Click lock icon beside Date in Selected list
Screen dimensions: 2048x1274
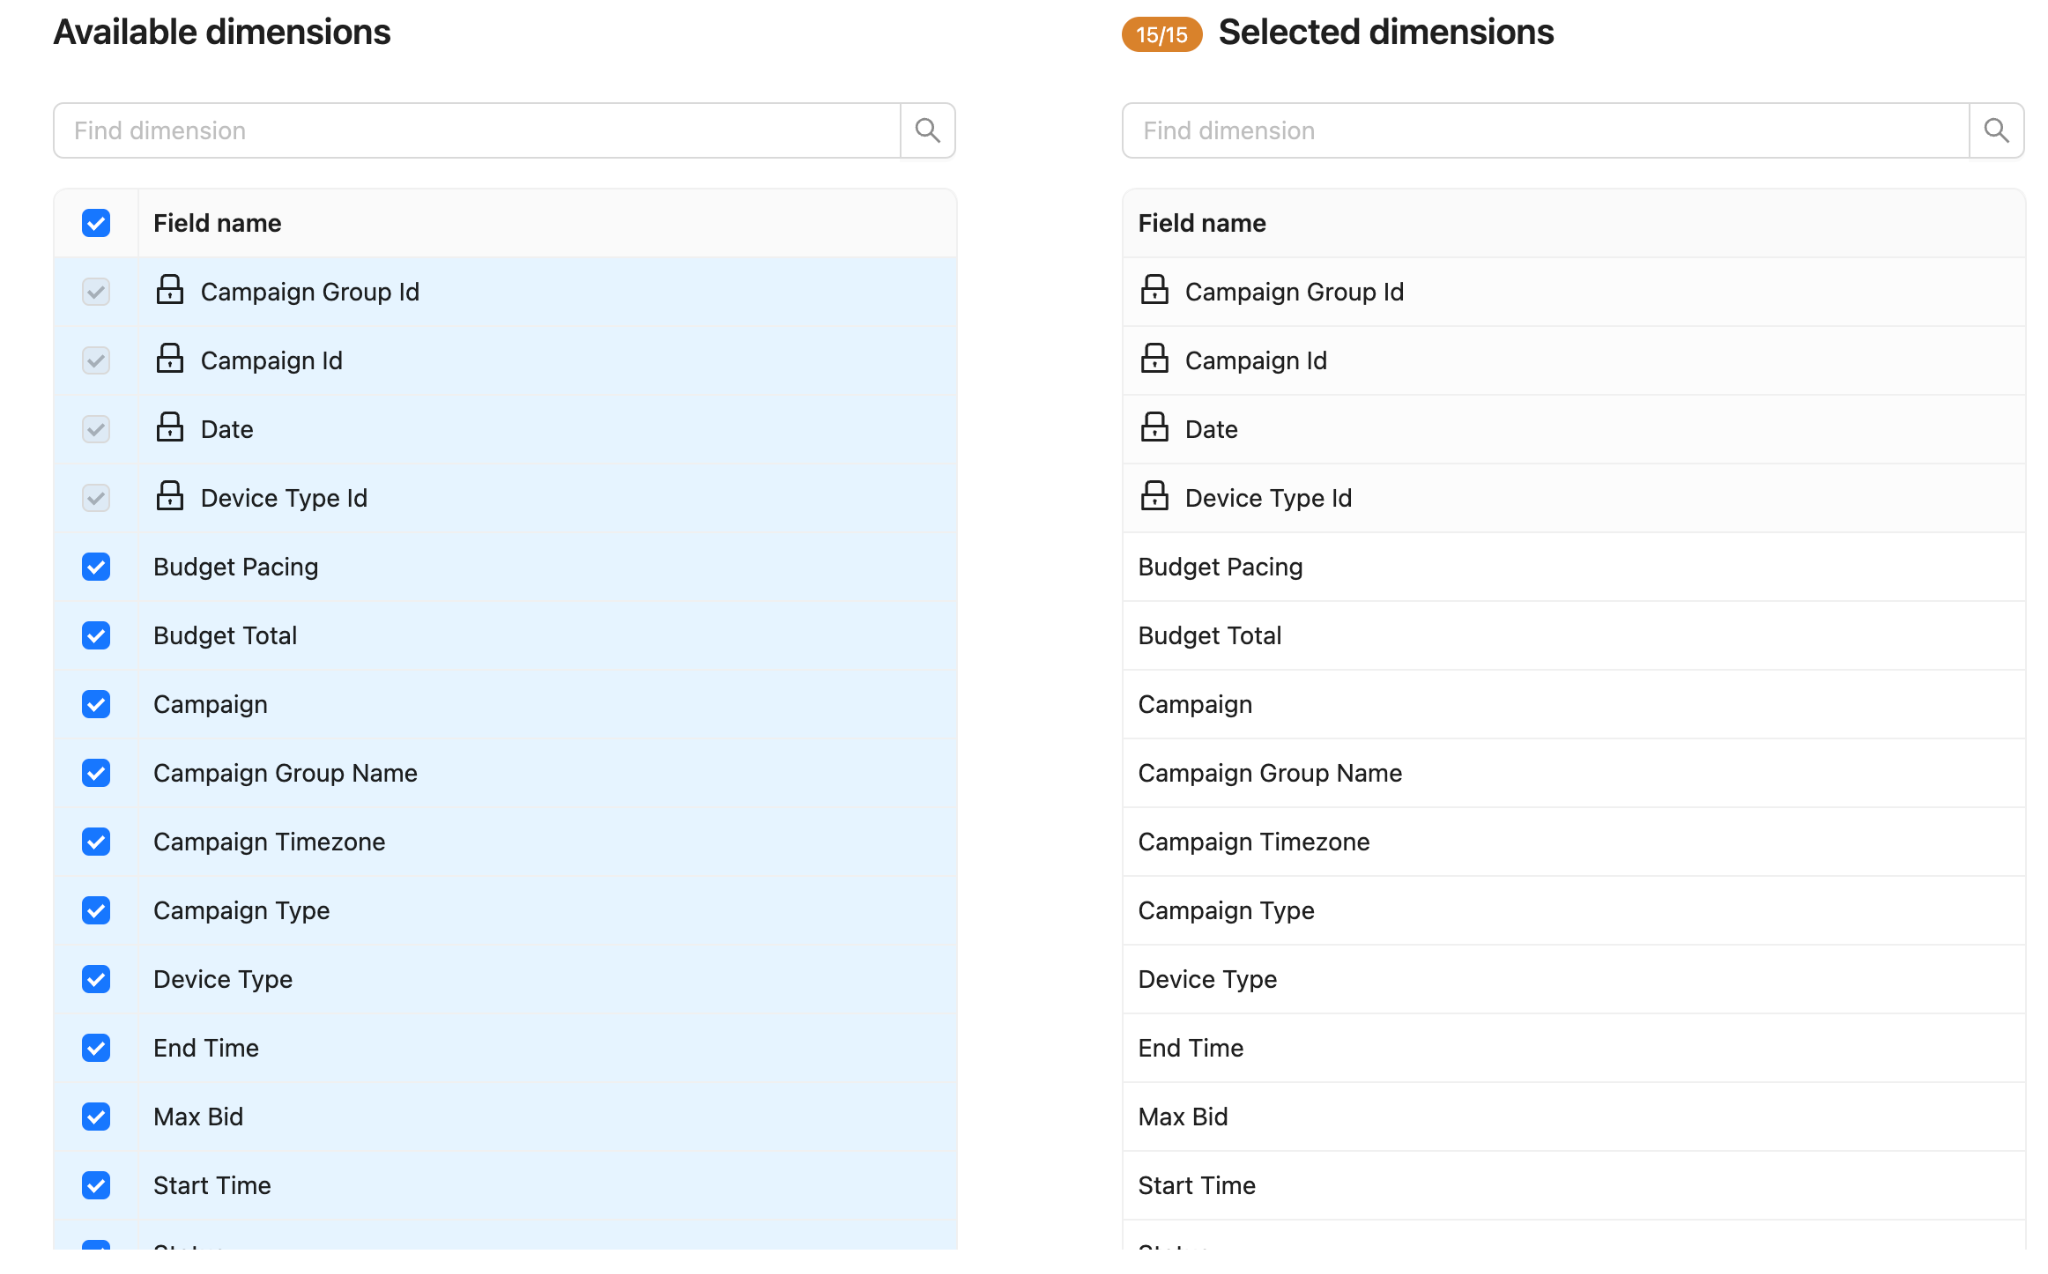(x=1154, y=427)
